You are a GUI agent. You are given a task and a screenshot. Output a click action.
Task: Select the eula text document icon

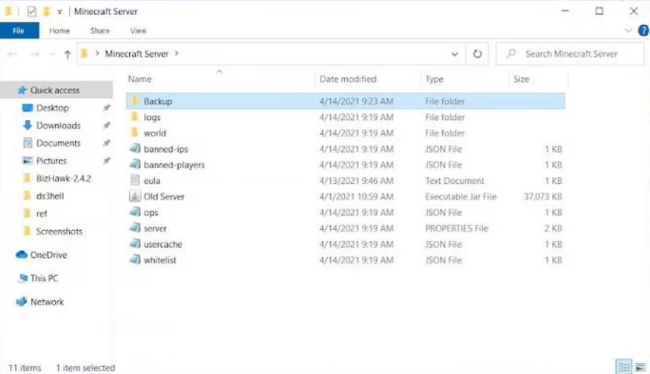point(135,180)
